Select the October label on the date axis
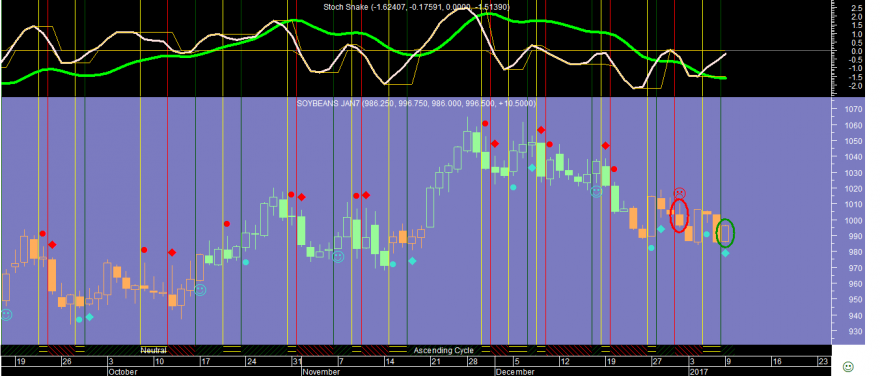Screen dimensions: 880x376 123,372
